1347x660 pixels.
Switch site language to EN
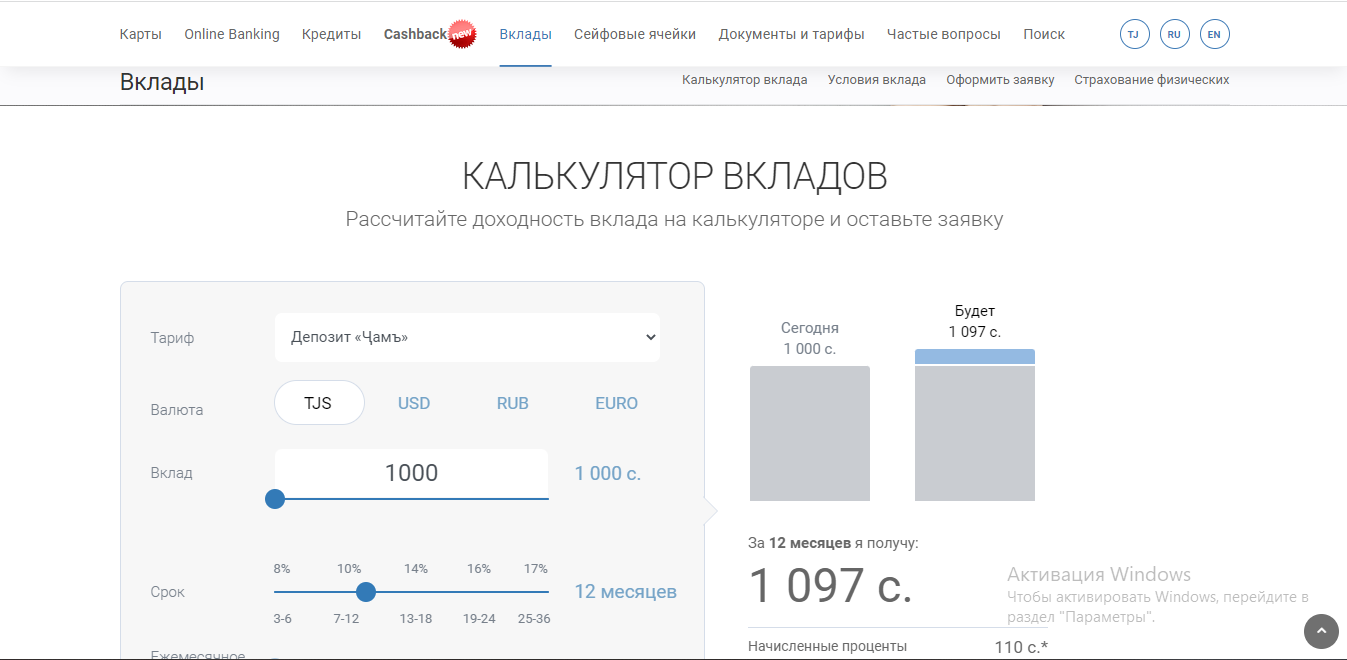point(1214,34)
